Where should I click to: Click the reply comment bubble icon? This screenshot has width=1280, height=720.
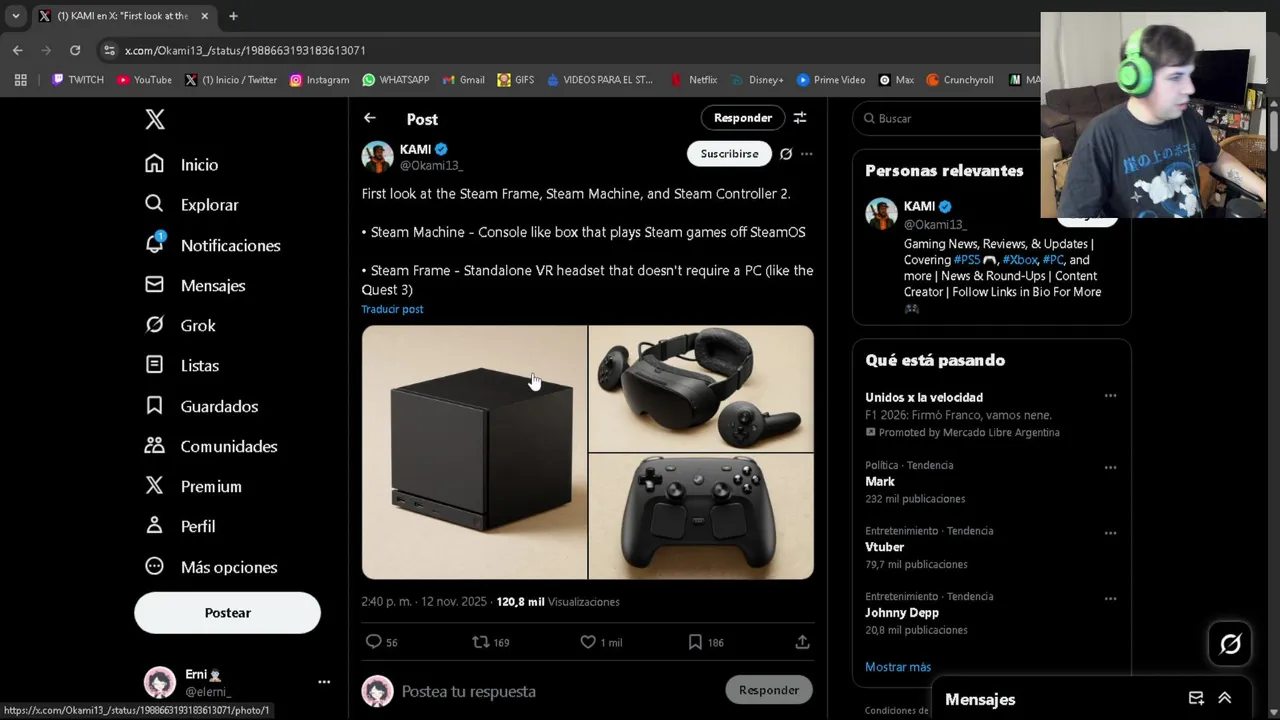pyautogui.click(x=374, y=642)
